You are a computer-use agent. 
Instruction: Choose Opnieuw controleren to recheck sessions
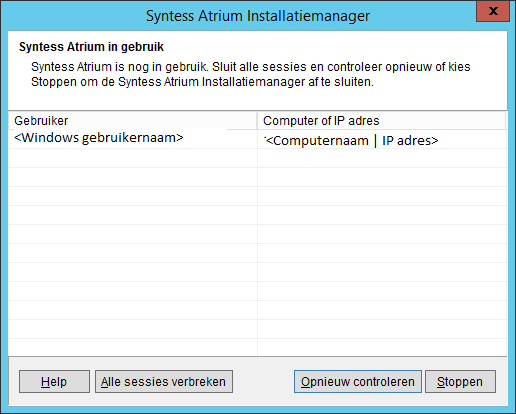pos(358,381)
